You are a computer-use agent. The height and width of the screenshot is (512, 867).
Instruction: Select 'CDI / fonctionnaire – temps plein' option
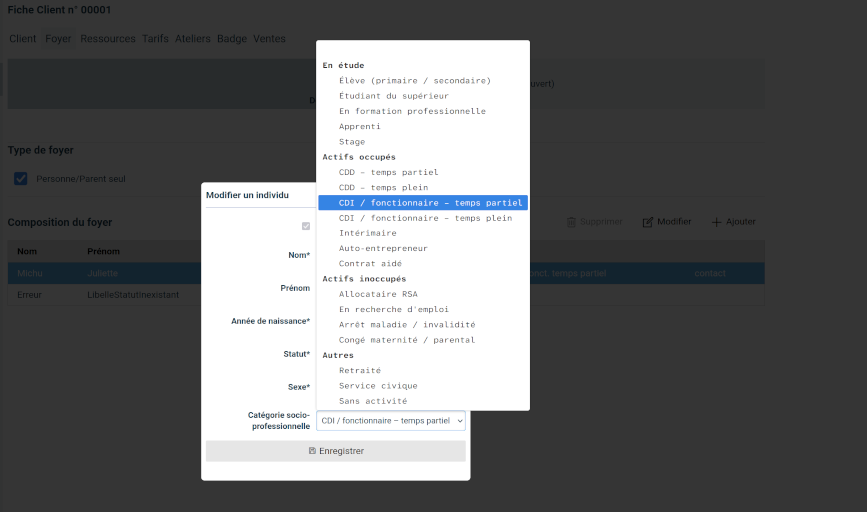pos(425,218)
